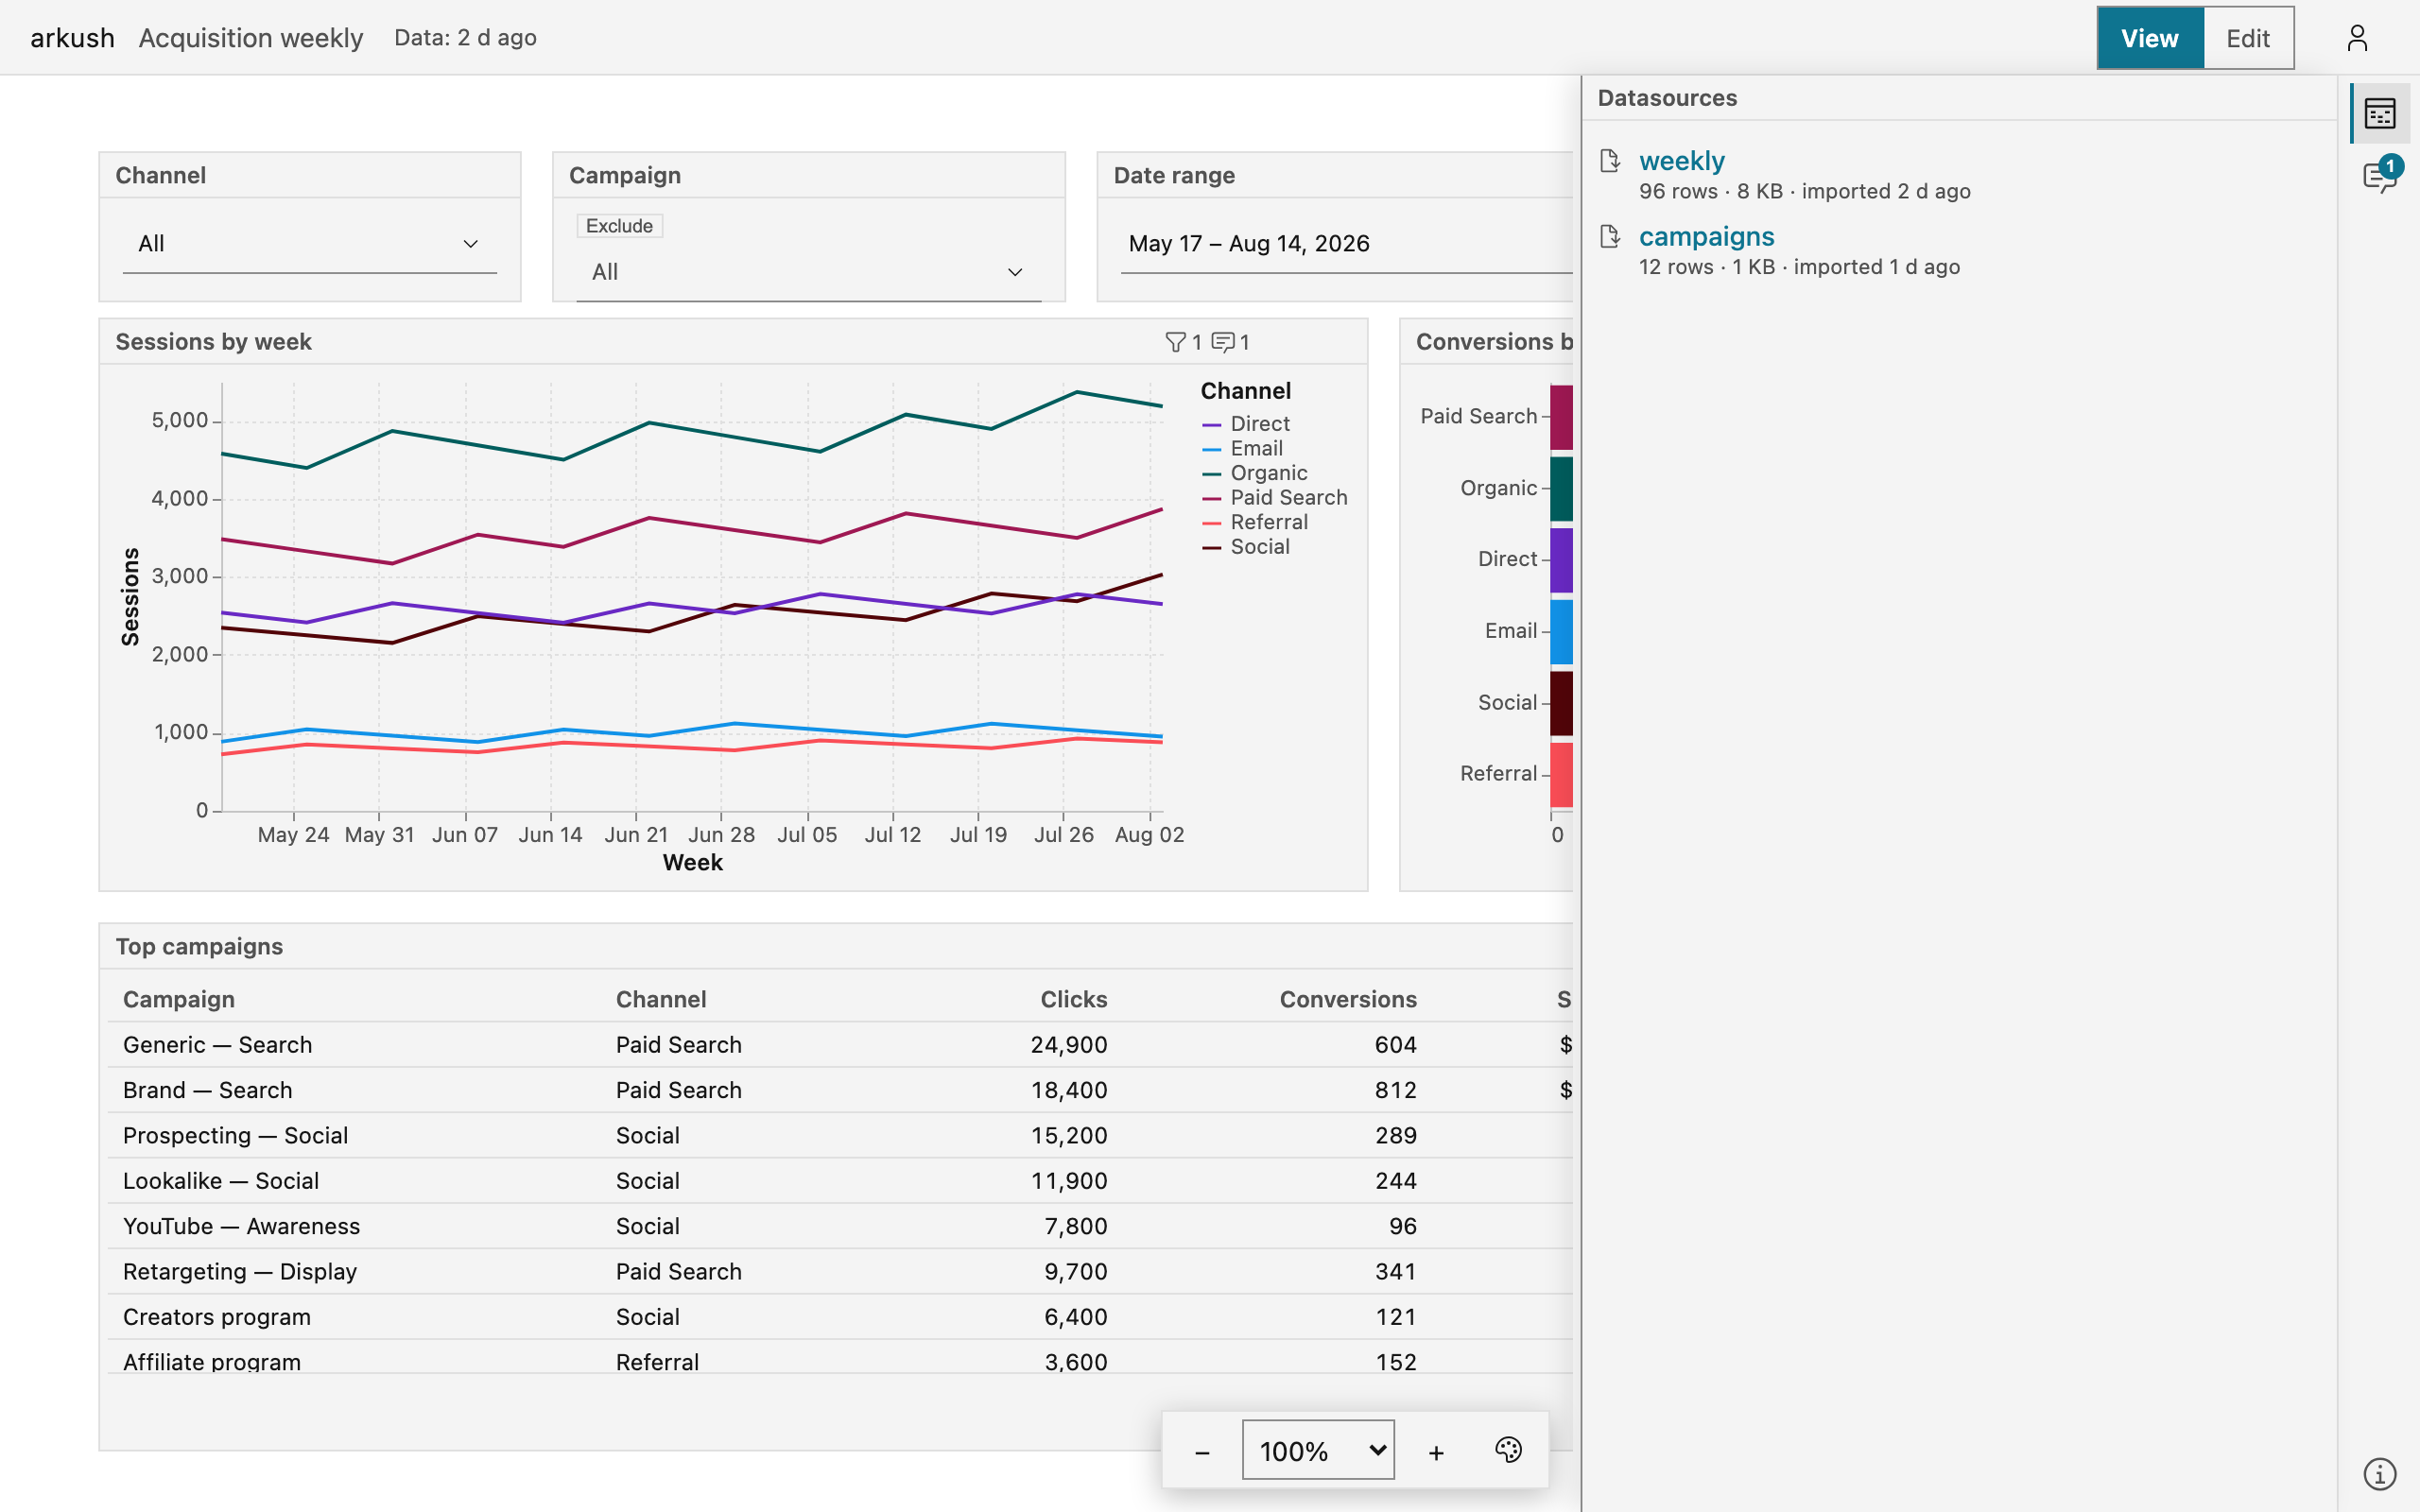Image resolution: width=2420 pixels, height=1512 pixels.
Task: Open the info icon at bottom right
Action: tap(2380, 1473)
